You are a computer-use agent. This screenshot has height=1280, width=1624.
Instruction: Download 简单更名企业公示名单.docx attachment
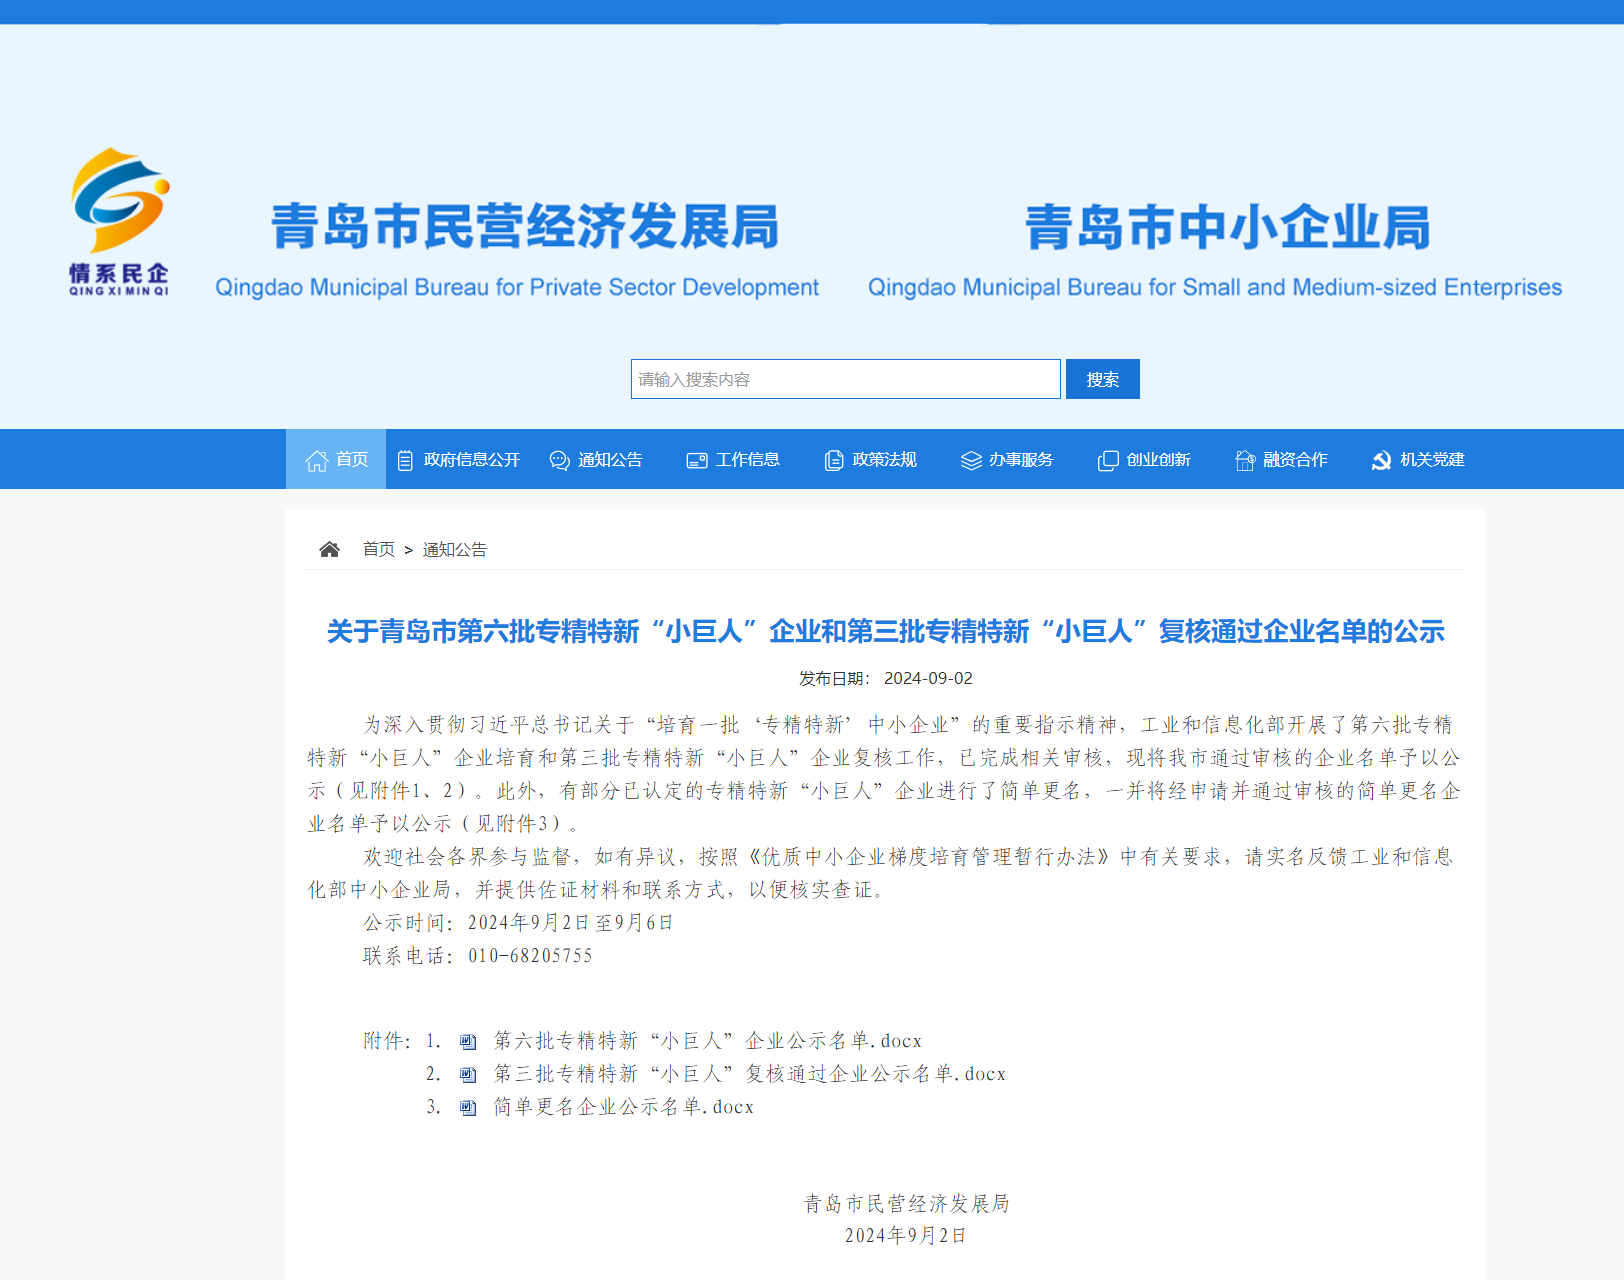click(x=623, y=1107)
